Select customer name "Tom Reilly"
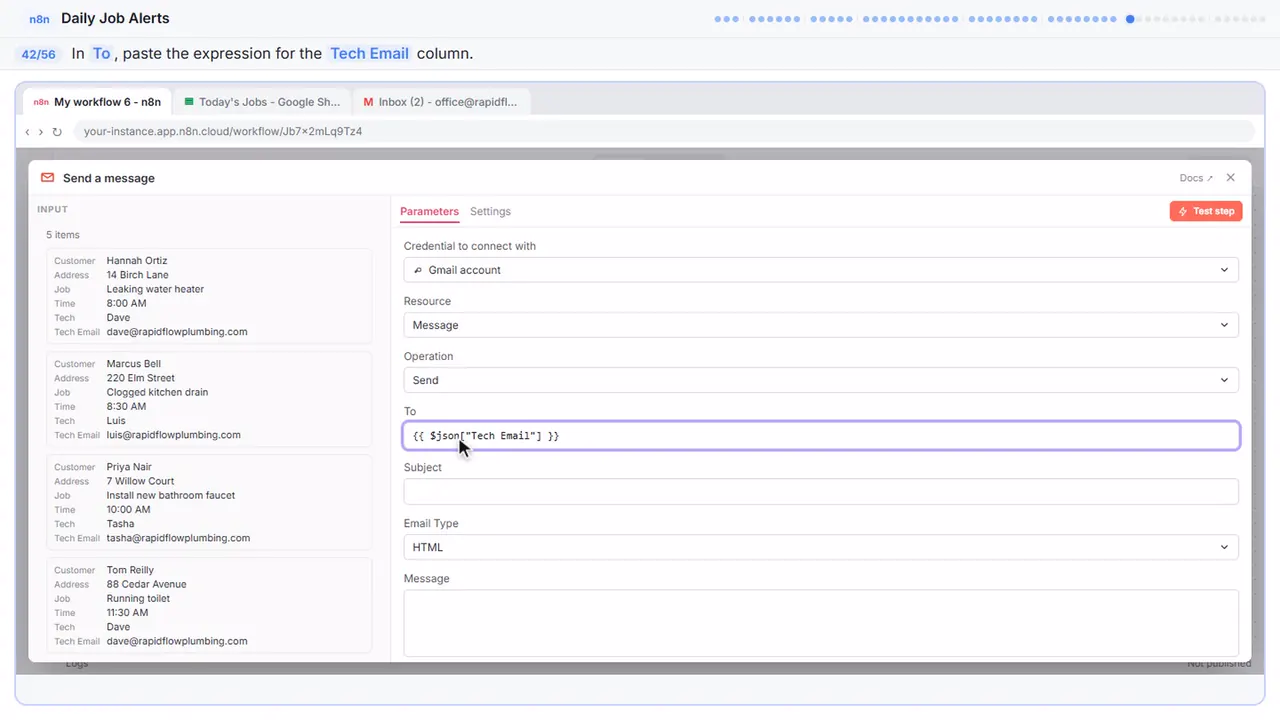 (x=131, y=570)
